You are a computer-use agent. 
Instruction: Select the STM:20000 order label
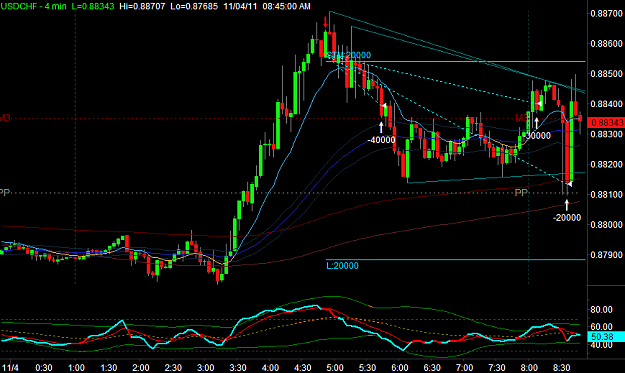(349, 55)
